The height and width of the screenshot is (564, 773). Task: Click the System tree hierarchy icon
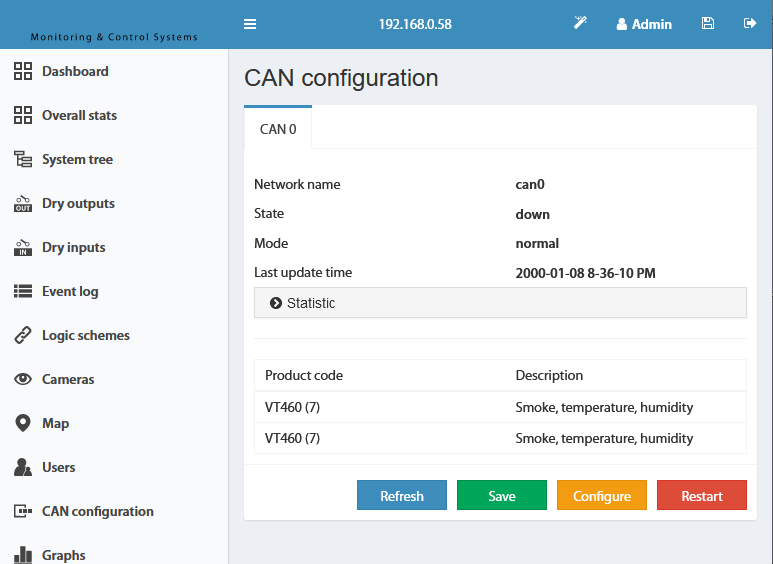23,159
